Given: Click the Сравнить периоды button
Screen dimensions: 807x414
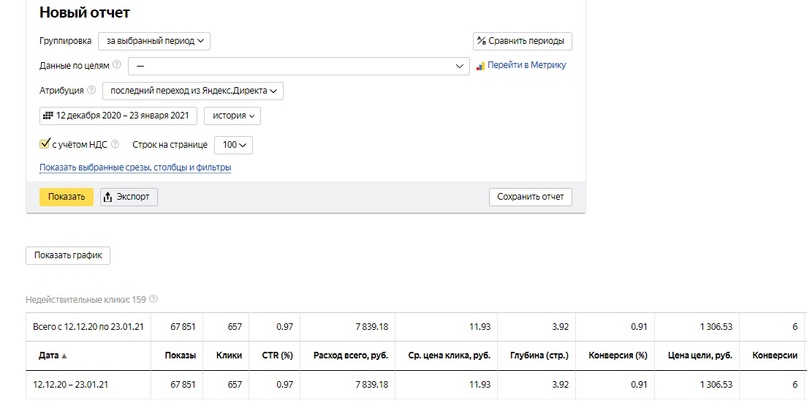Looking at the screenshot, I should (x=522, y=41).
